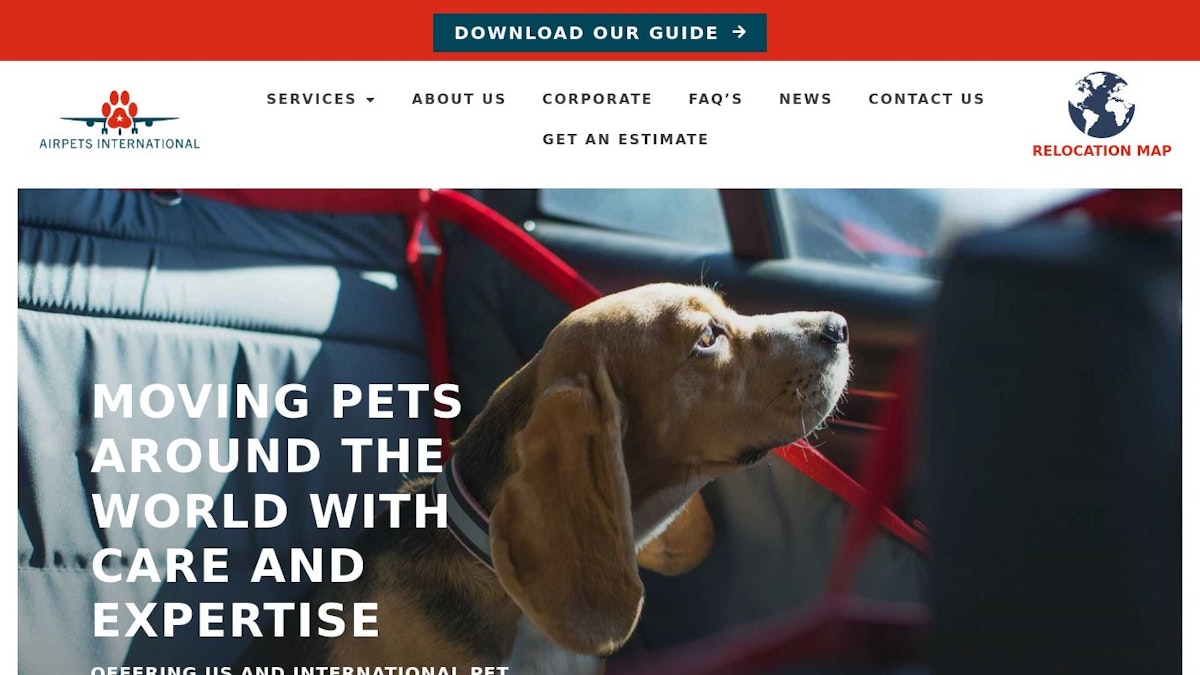Click the beagle's floppy ear in photo
The image size is (1200, 675).
565,510
